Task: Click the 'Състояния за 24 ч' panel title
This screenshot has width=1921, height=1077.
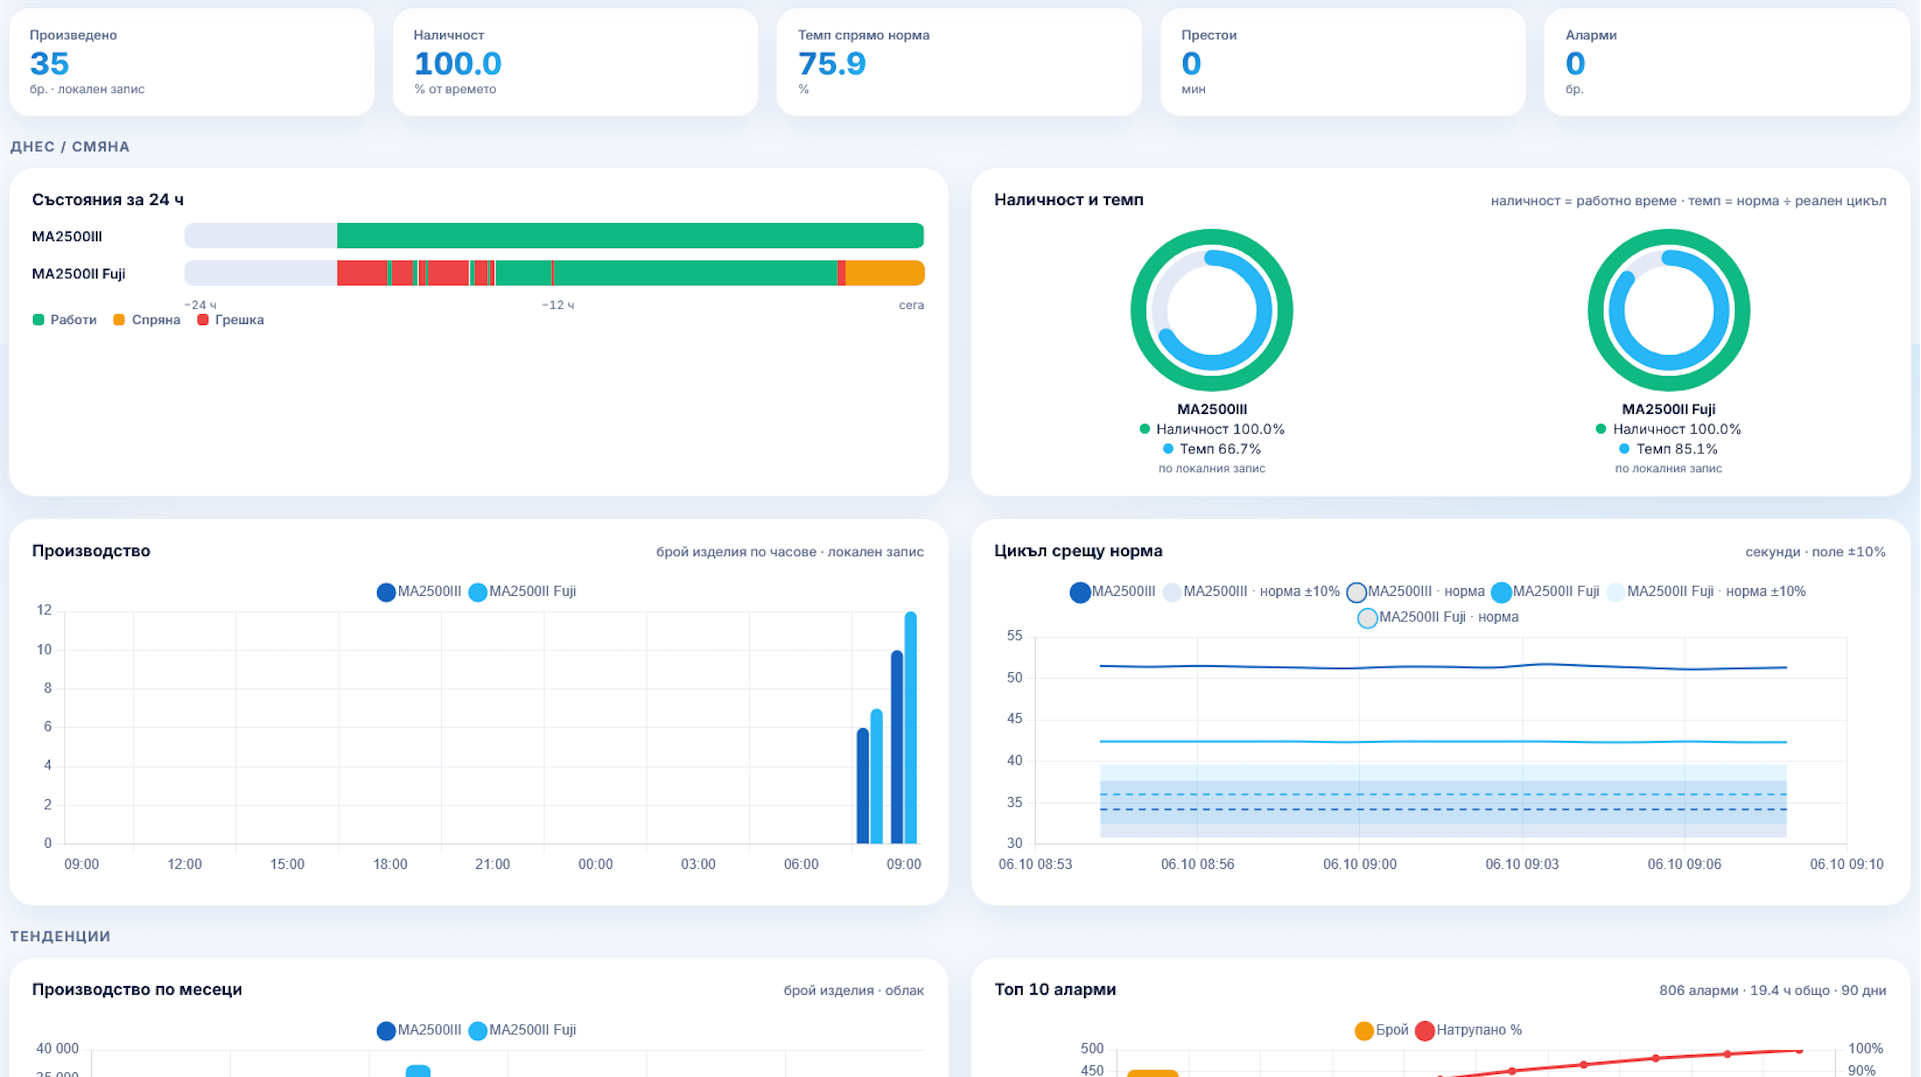Action: tap(108, 200)
